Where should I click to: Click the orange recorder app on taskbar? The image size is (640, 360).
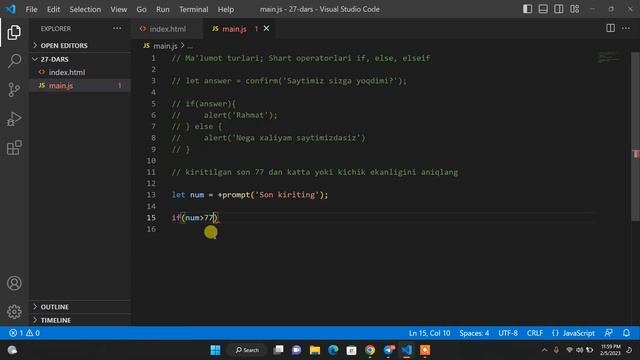(425, 350)
